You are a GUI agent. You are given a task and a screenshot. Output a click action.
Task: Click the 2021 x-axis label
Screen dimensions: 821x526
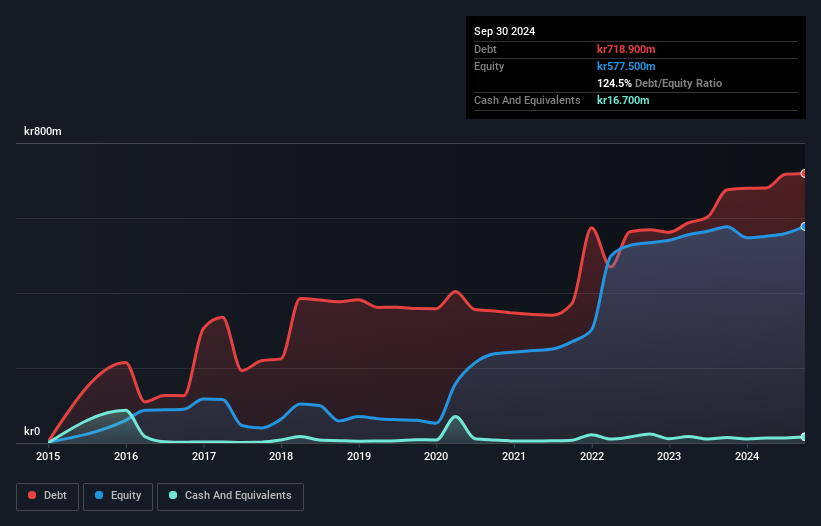(514, 456)
